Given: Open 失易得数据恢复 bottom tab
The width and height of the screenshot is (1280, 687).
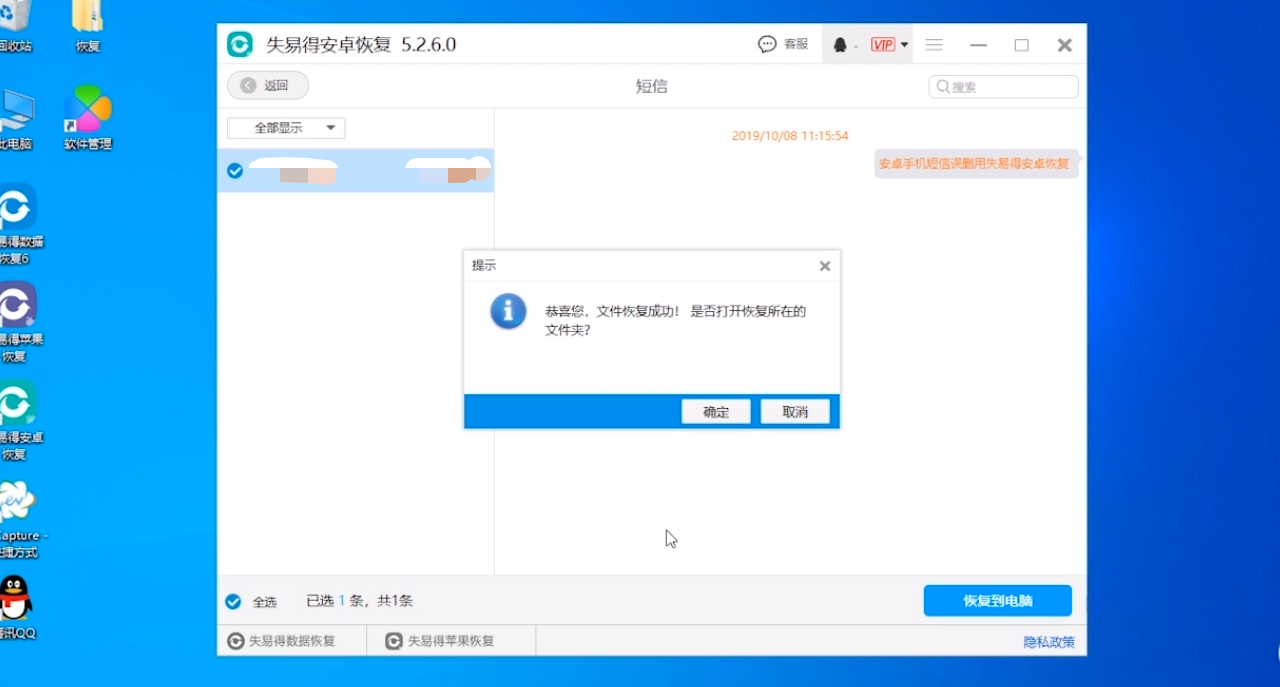Looking at the screenshot, I should pyautogui.click(x=292, y=641).
